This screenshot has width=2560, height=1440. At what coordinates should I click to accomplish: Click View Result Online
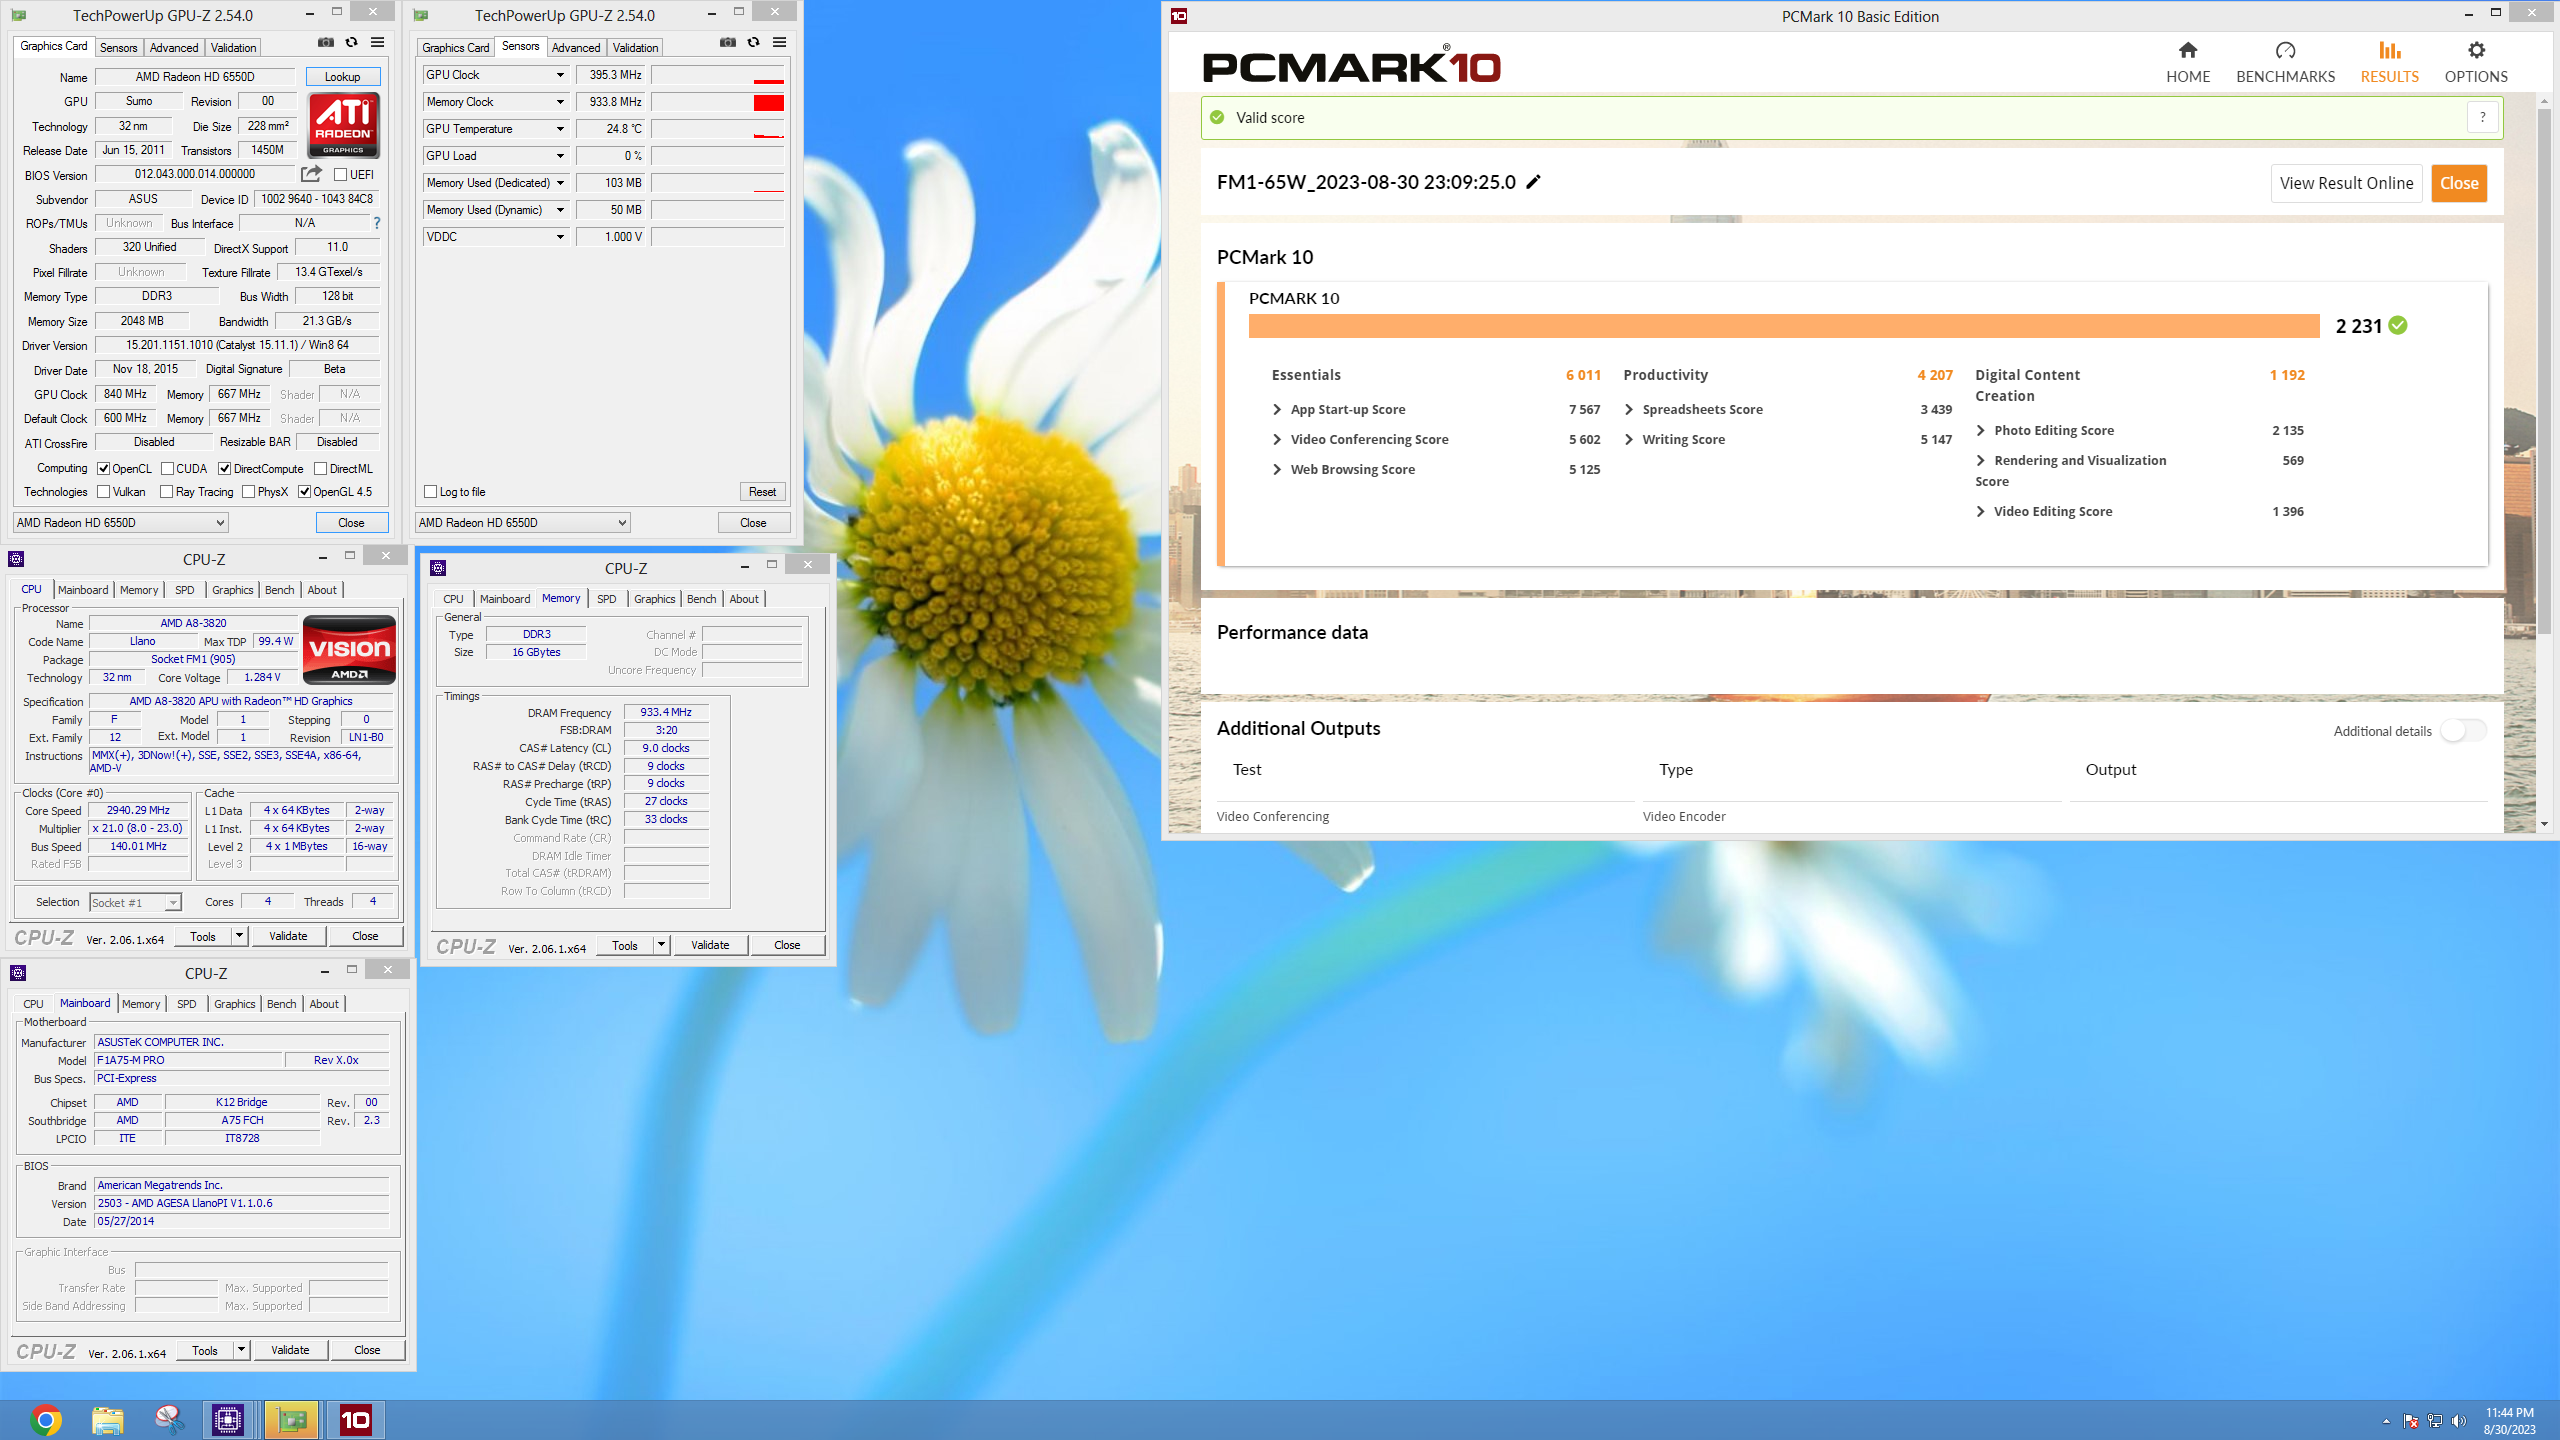[2346, 183]
